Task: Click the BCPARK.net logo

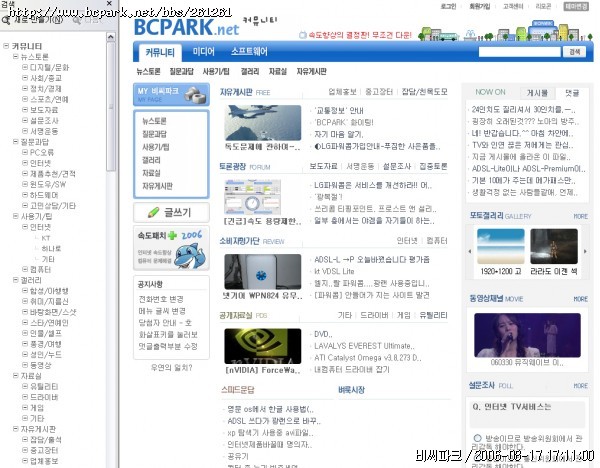Action: [x=186, y=27]
